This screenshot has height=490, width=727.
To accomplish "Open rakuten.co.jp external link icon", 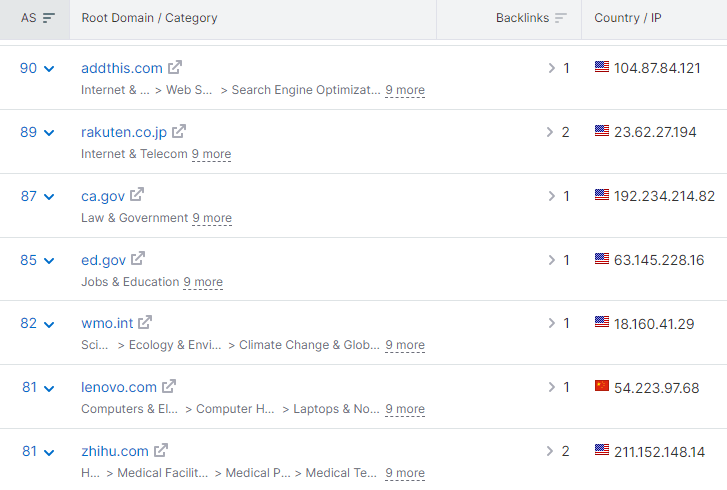I will pos(179,132).
